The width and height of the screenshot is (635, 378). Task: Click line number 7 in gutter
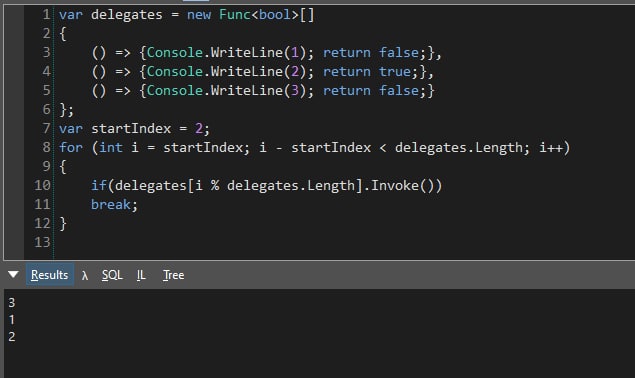(x=46, y=128)
